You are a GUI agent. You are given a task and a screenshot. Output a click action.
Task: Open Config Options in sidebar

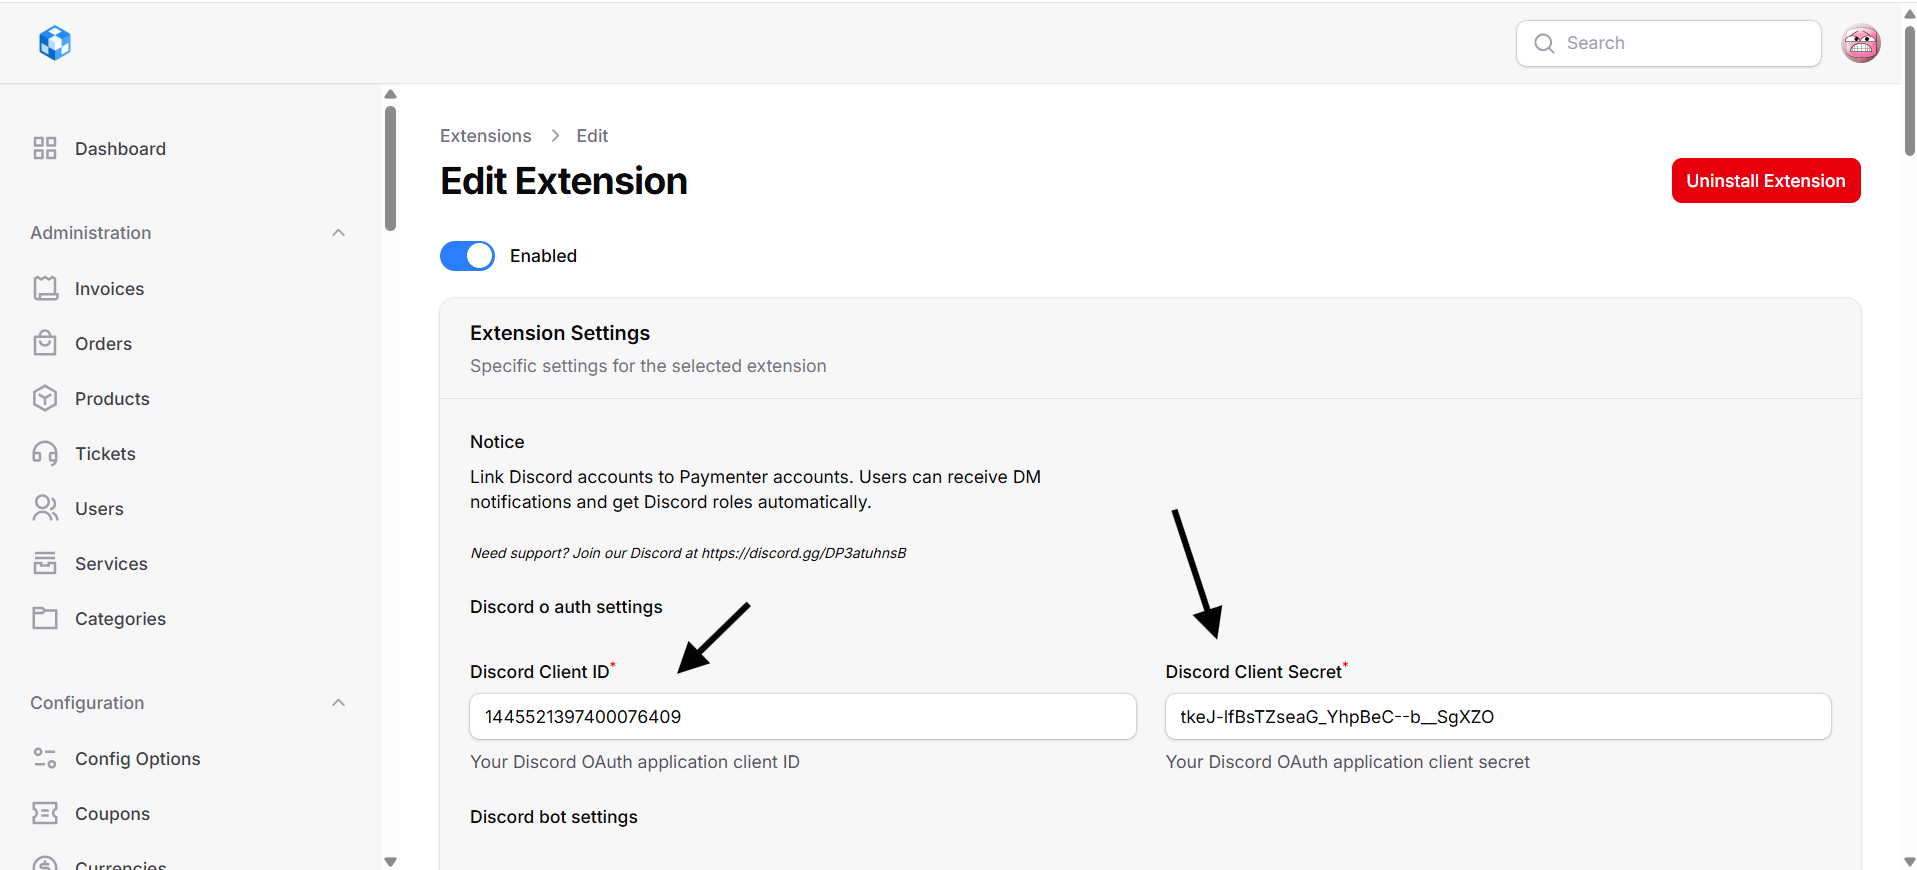point(137,759)
